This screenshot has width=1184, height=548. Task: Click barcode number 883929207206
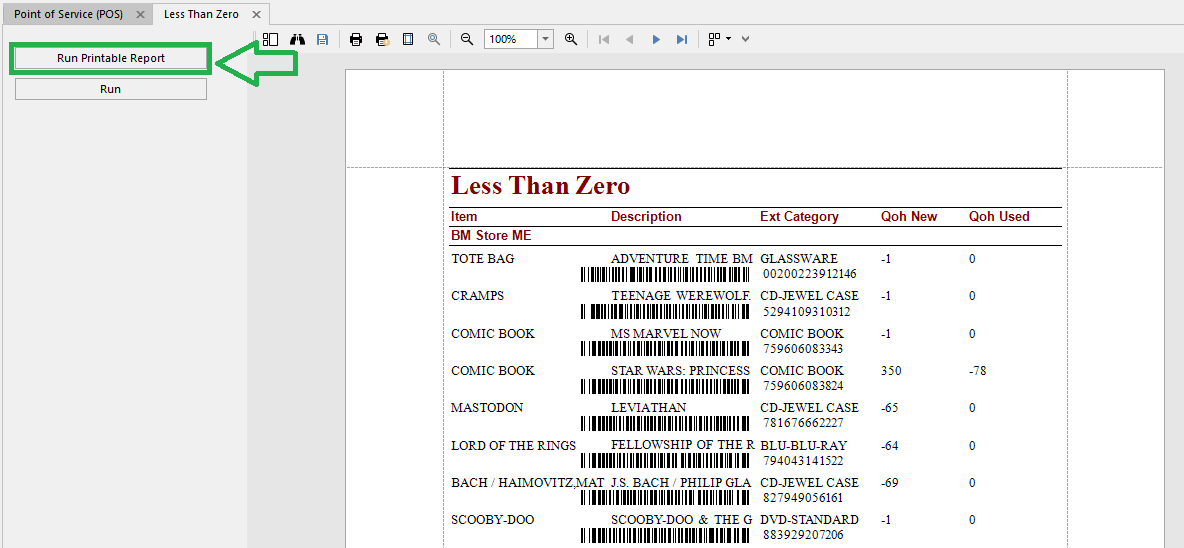click(x=803, y=534)
